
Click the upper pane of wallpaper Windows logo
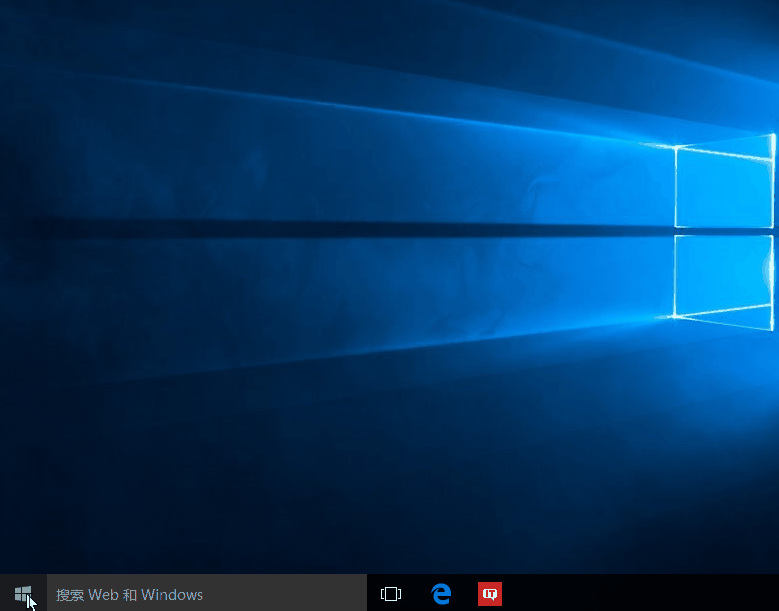click(x=724, y=186)
